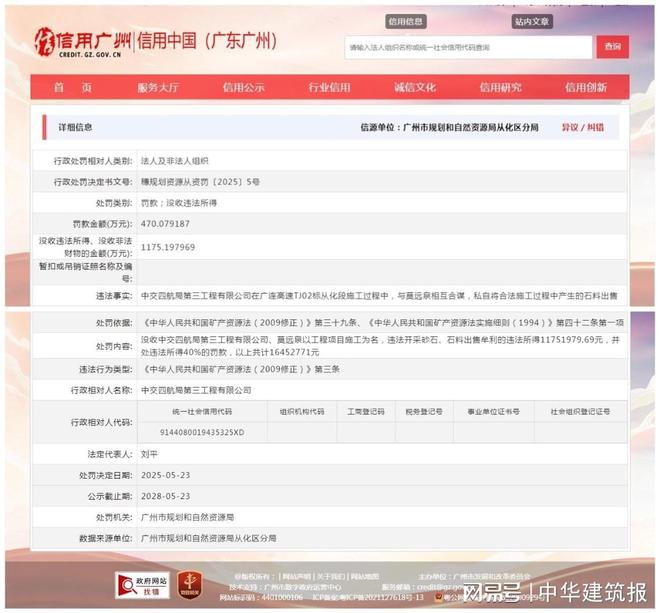Select the value 法人及非法人组织
The height and width of the screenshot is (613, 660).
tap(174, 161)
